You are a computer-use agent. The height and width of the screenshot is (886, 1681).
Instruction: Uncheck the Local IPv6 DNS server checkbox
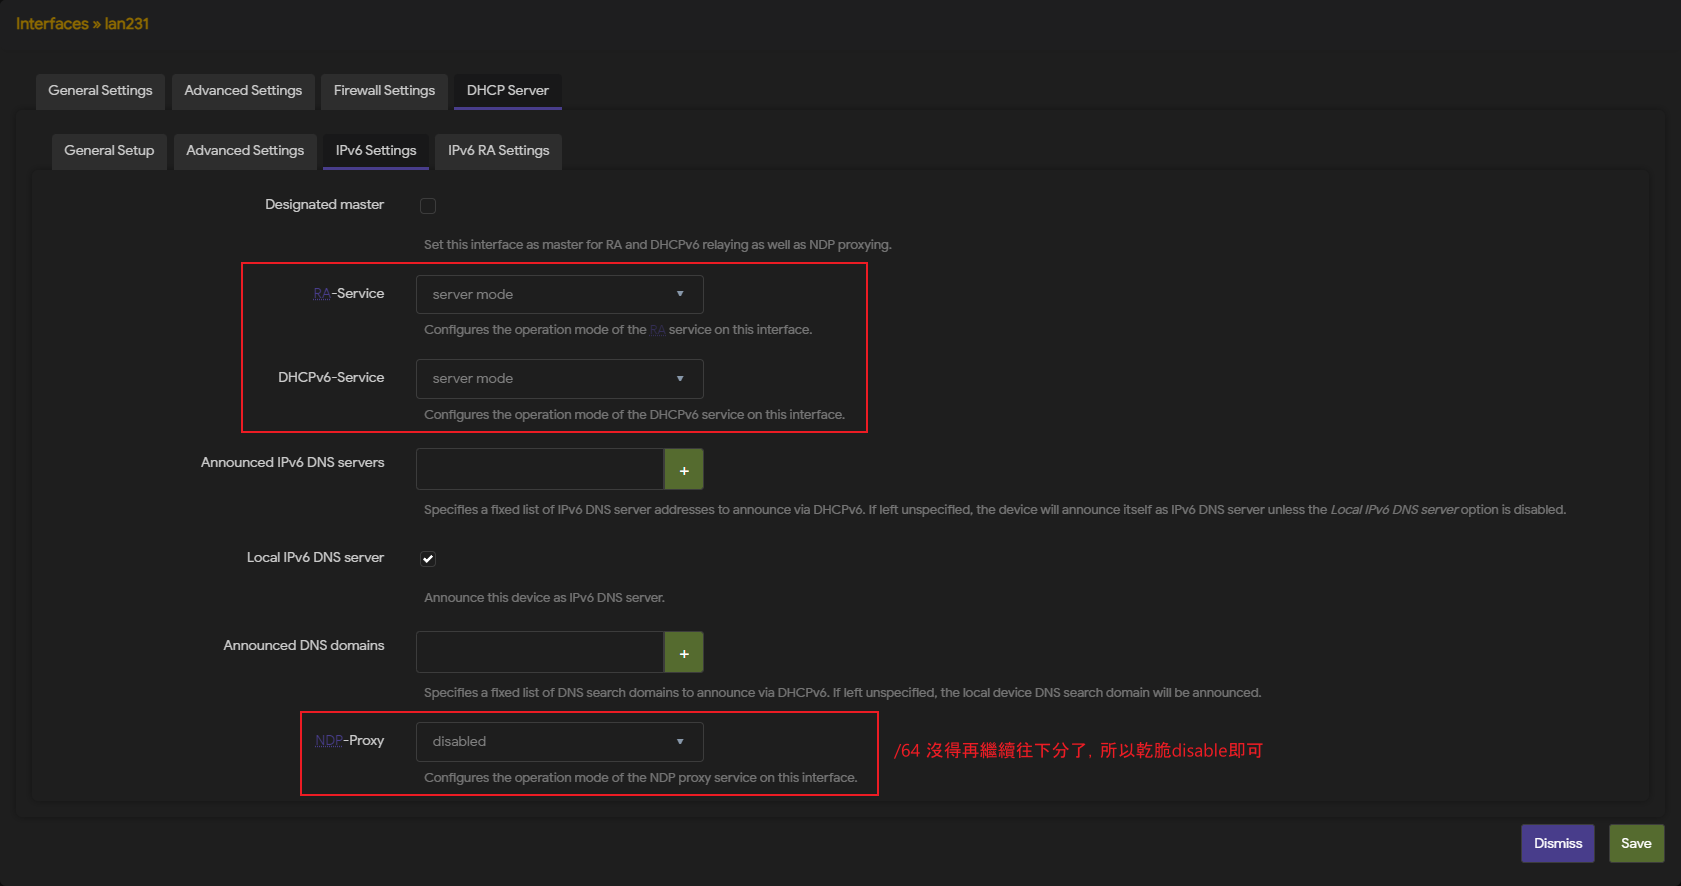pos(428,559)
